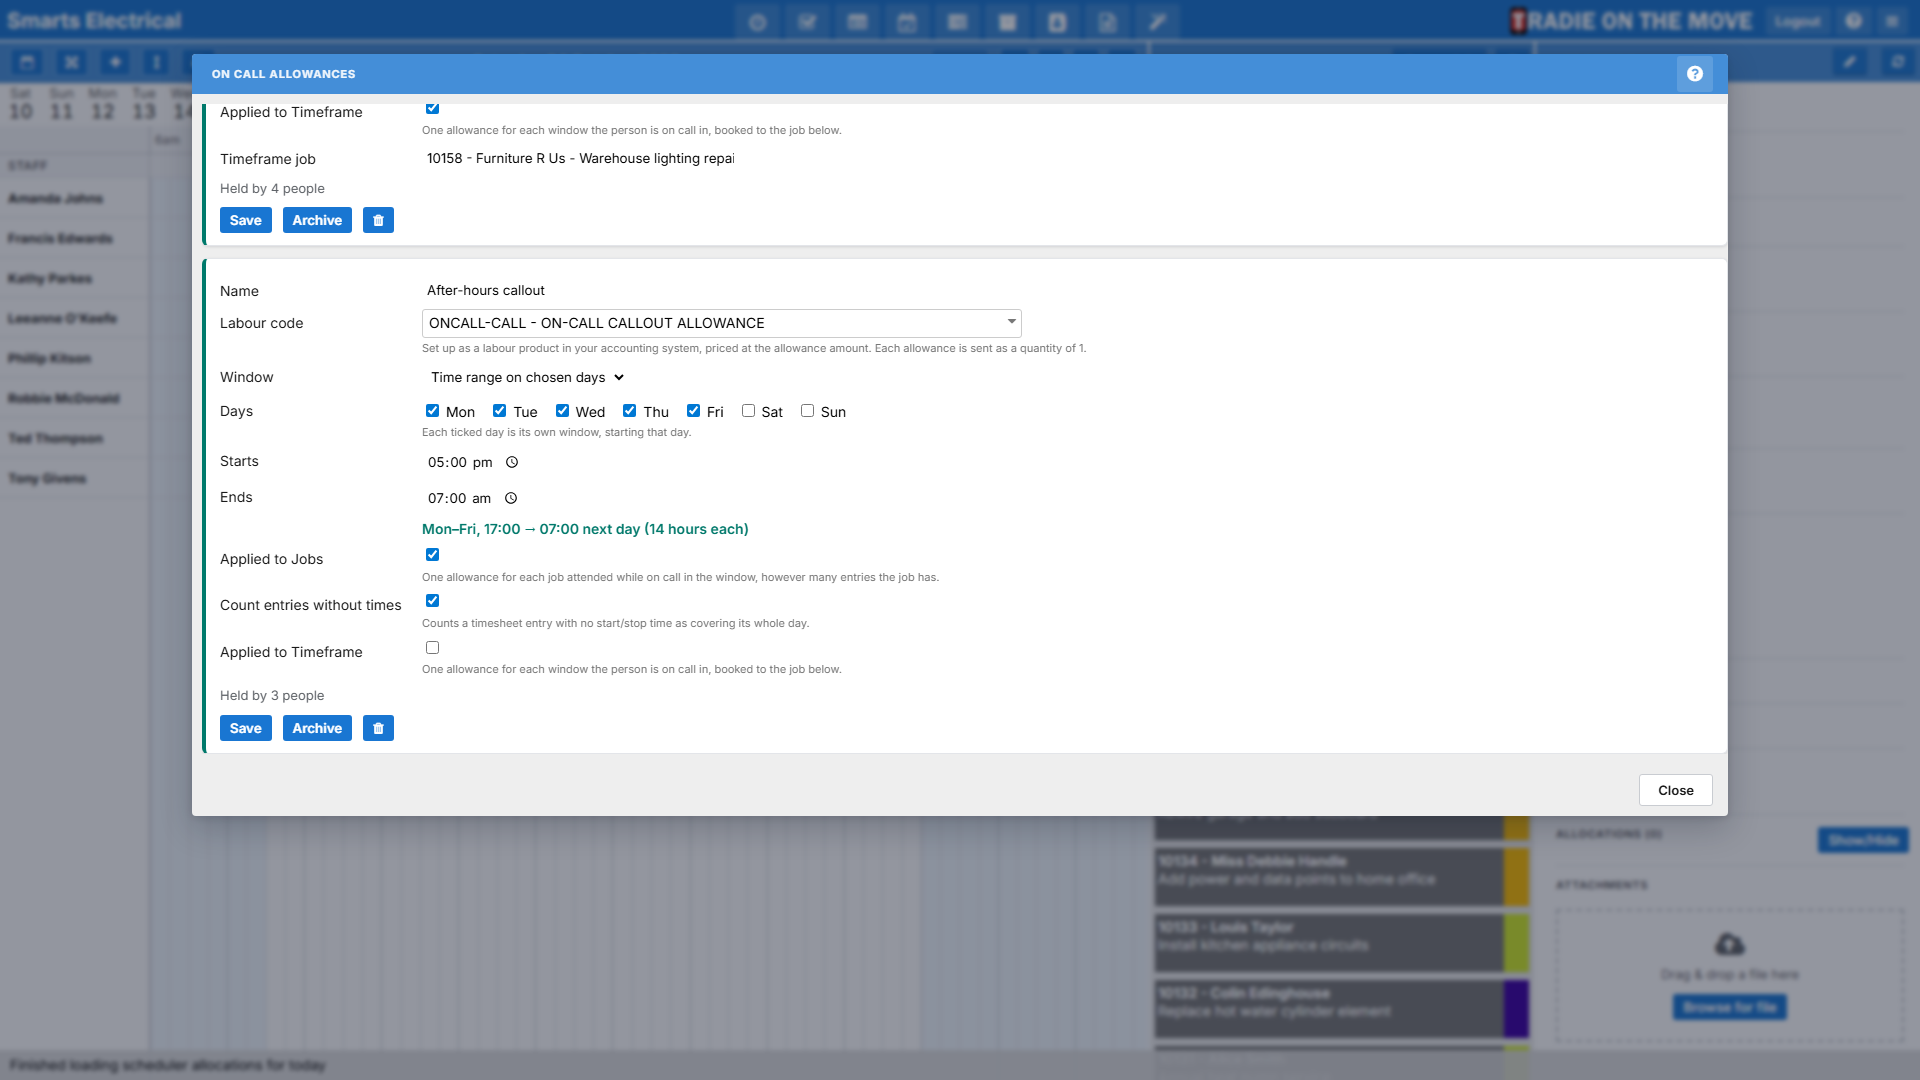The image size is (1920, 1080).
Task: Delete the allowance held by 4 people
Action: click(378, 220)
